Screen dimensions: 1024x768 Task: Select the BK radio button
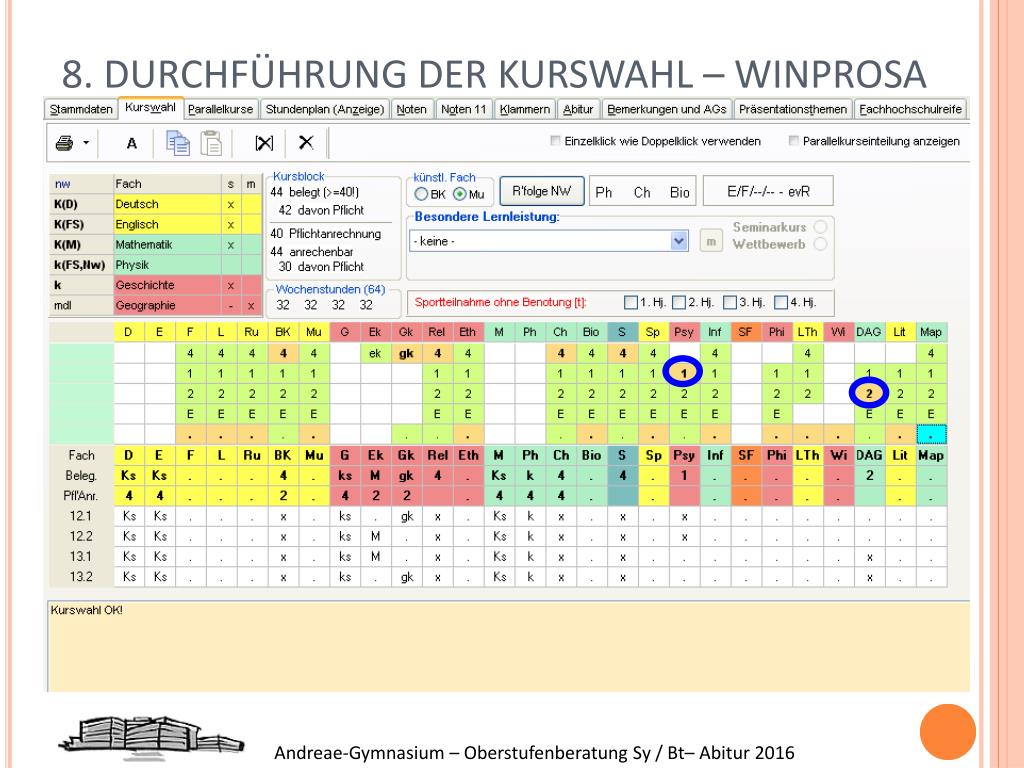(421, 194)
